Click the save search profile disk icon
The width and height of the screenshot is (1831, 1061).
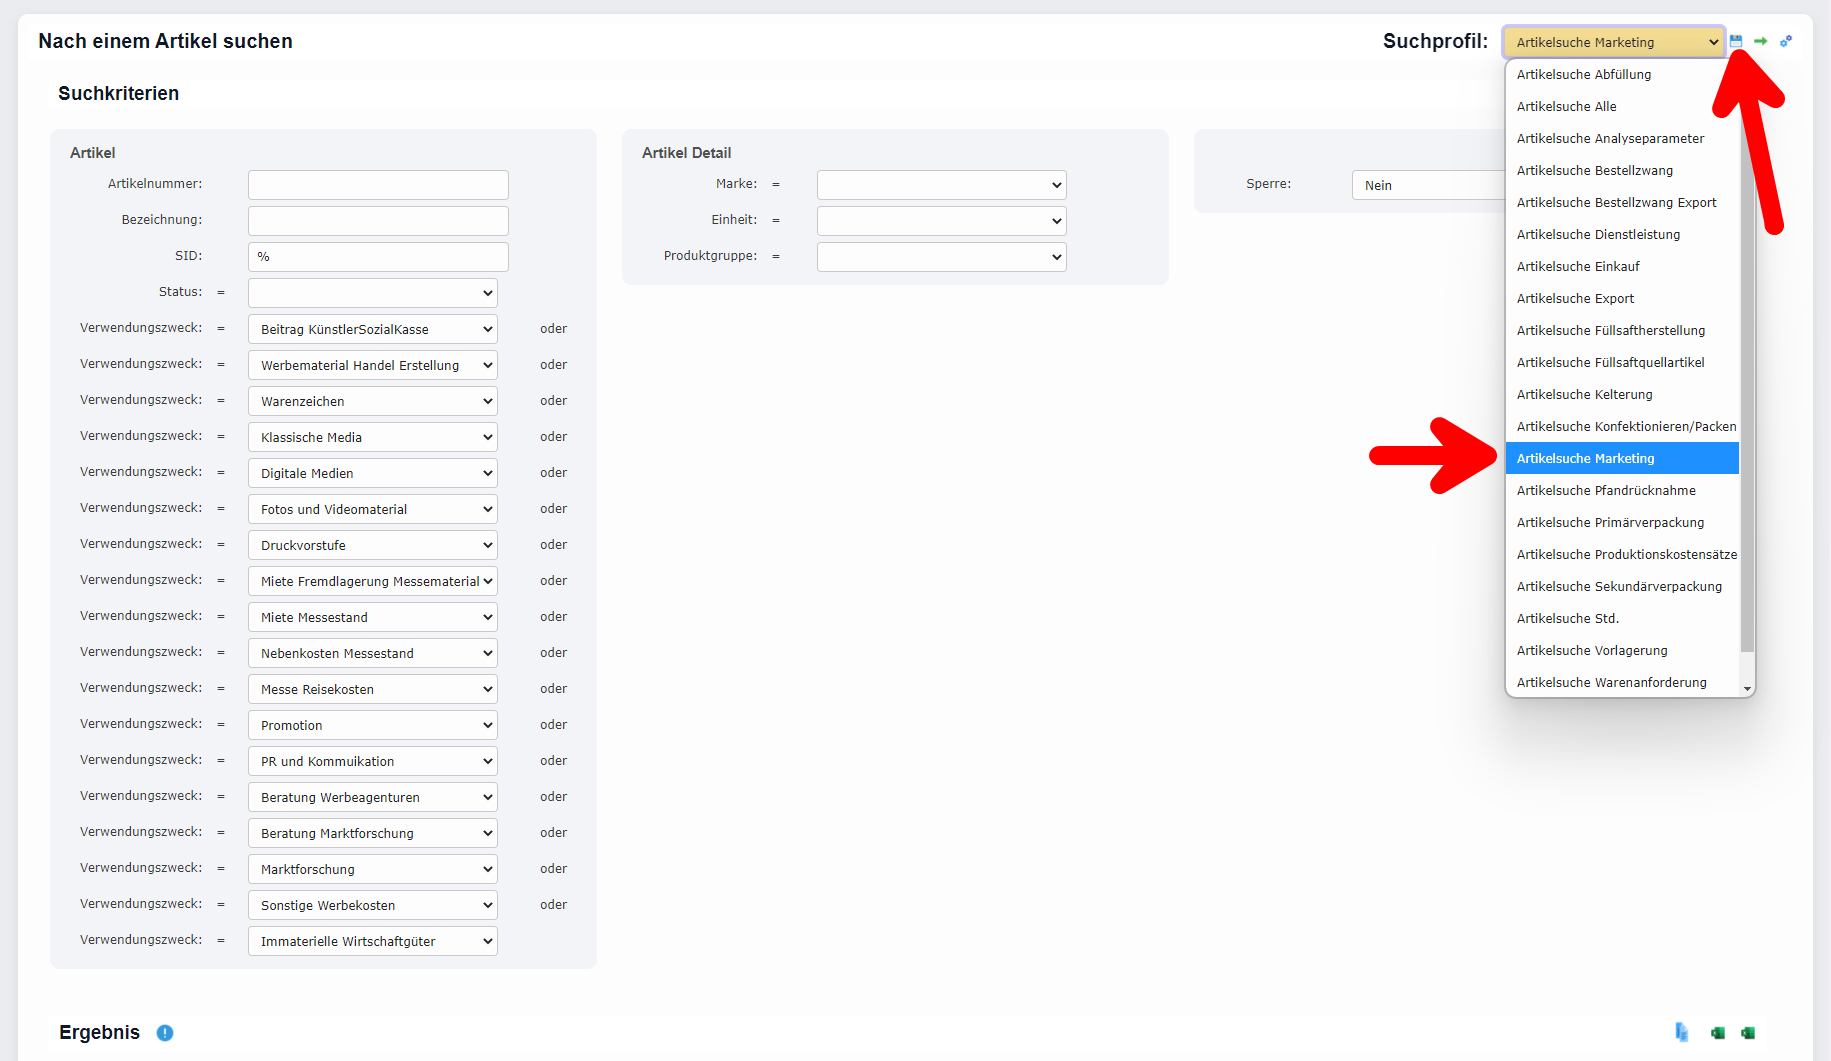click(x=1736, y=41)
